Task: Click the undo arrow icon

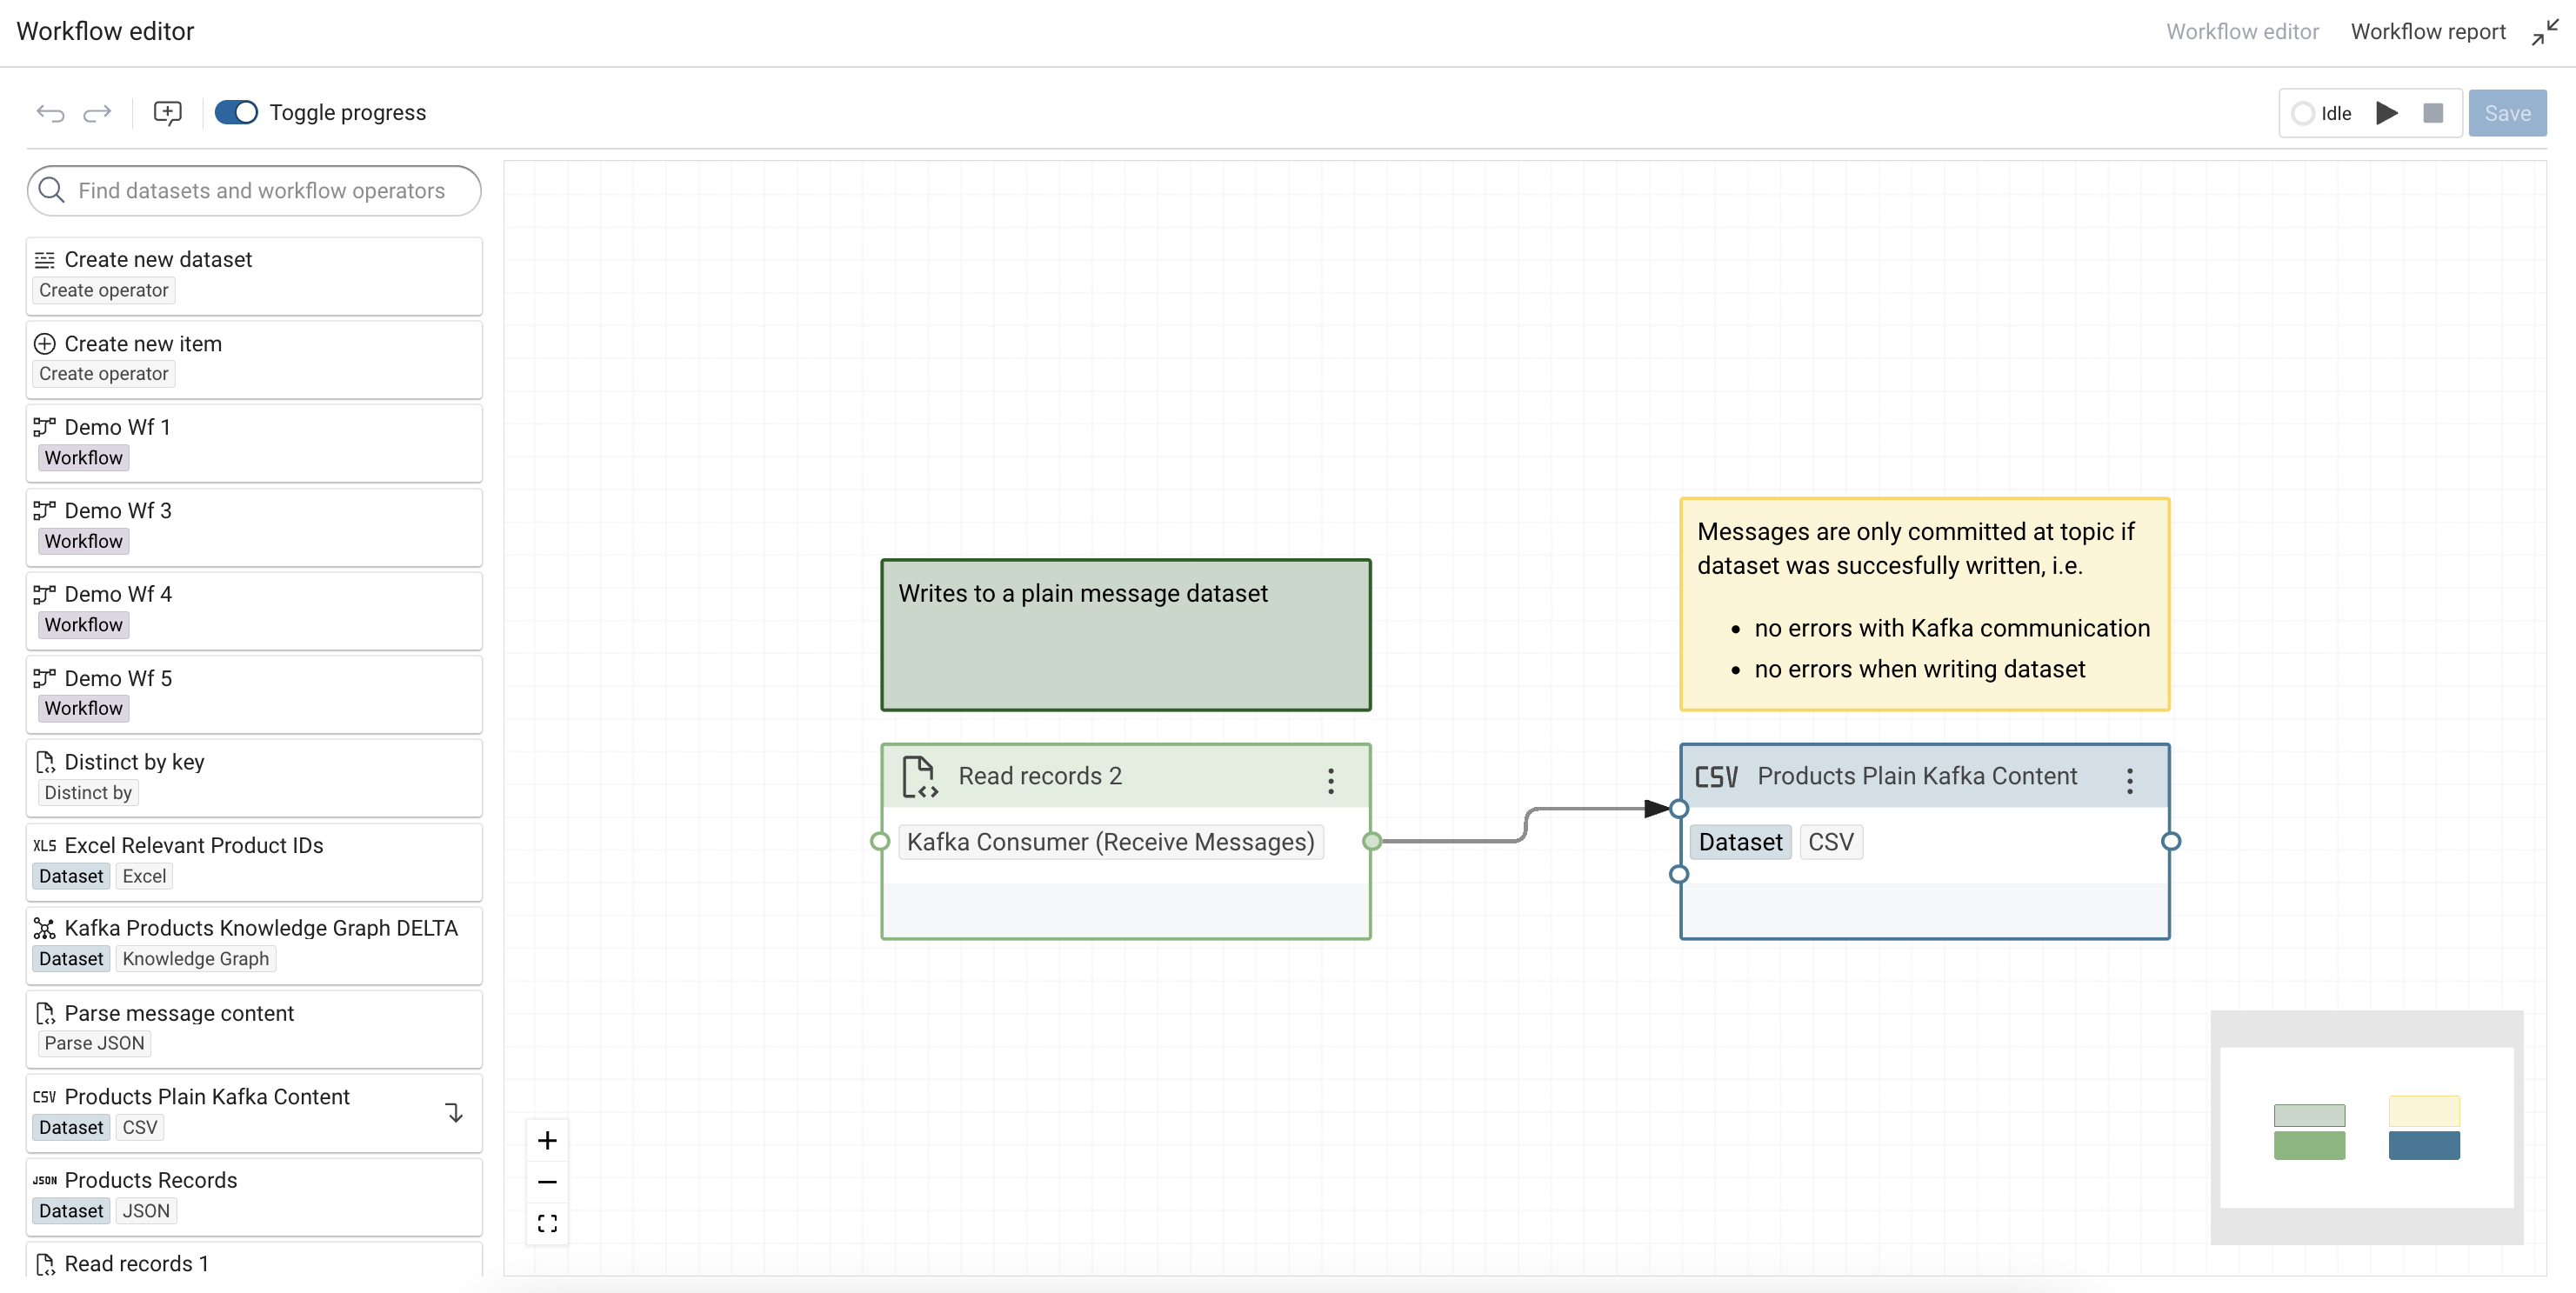Action: click(50, 113)
